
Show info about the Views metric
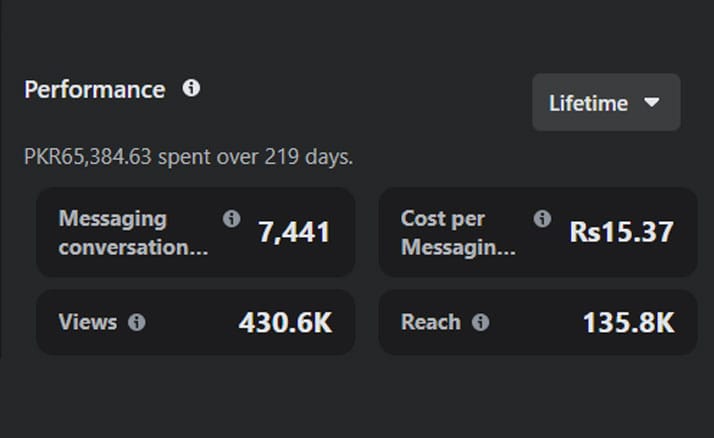tap(137, 322)
